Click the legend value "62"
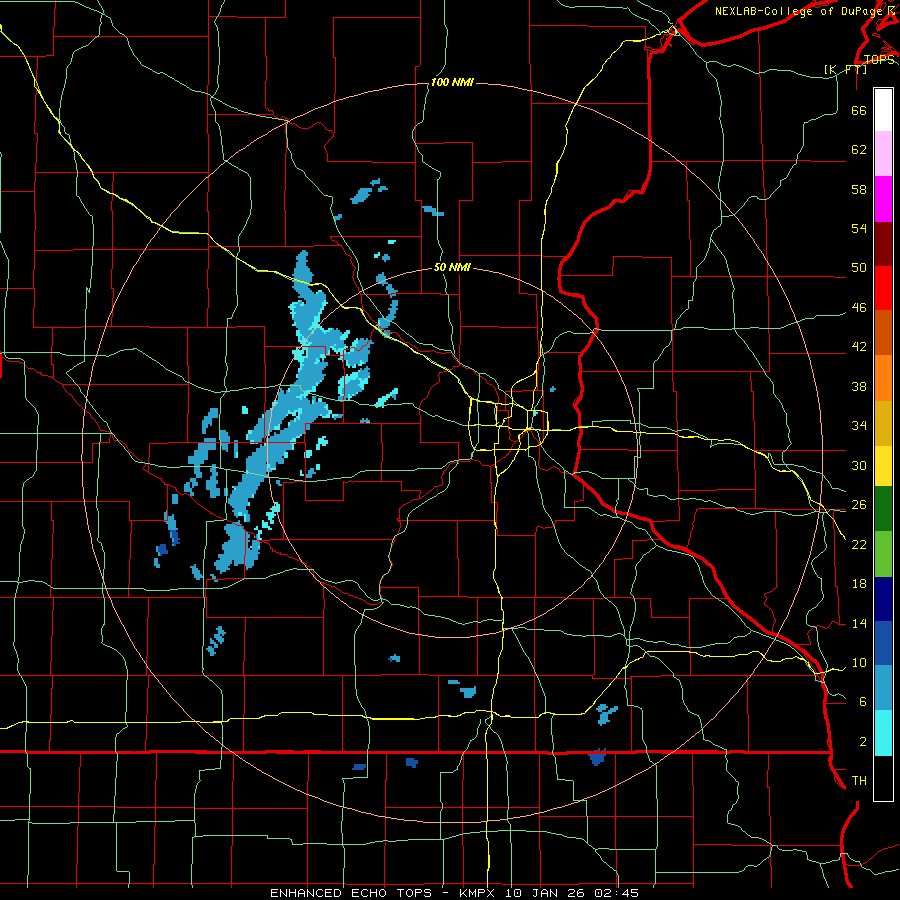Screen dimensions: 900x900 [x=859, y=150]
